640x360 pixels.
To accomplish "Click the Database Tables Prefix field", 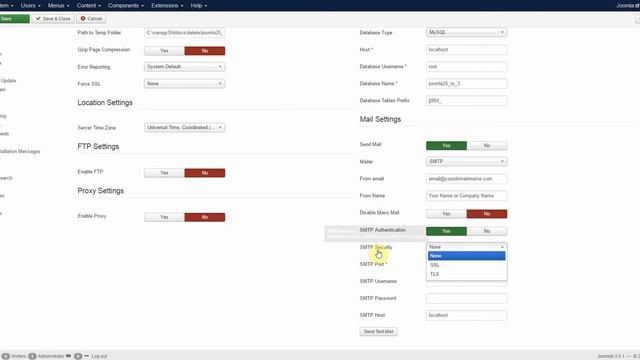I will pyautogui.click(x=467, y=101).
